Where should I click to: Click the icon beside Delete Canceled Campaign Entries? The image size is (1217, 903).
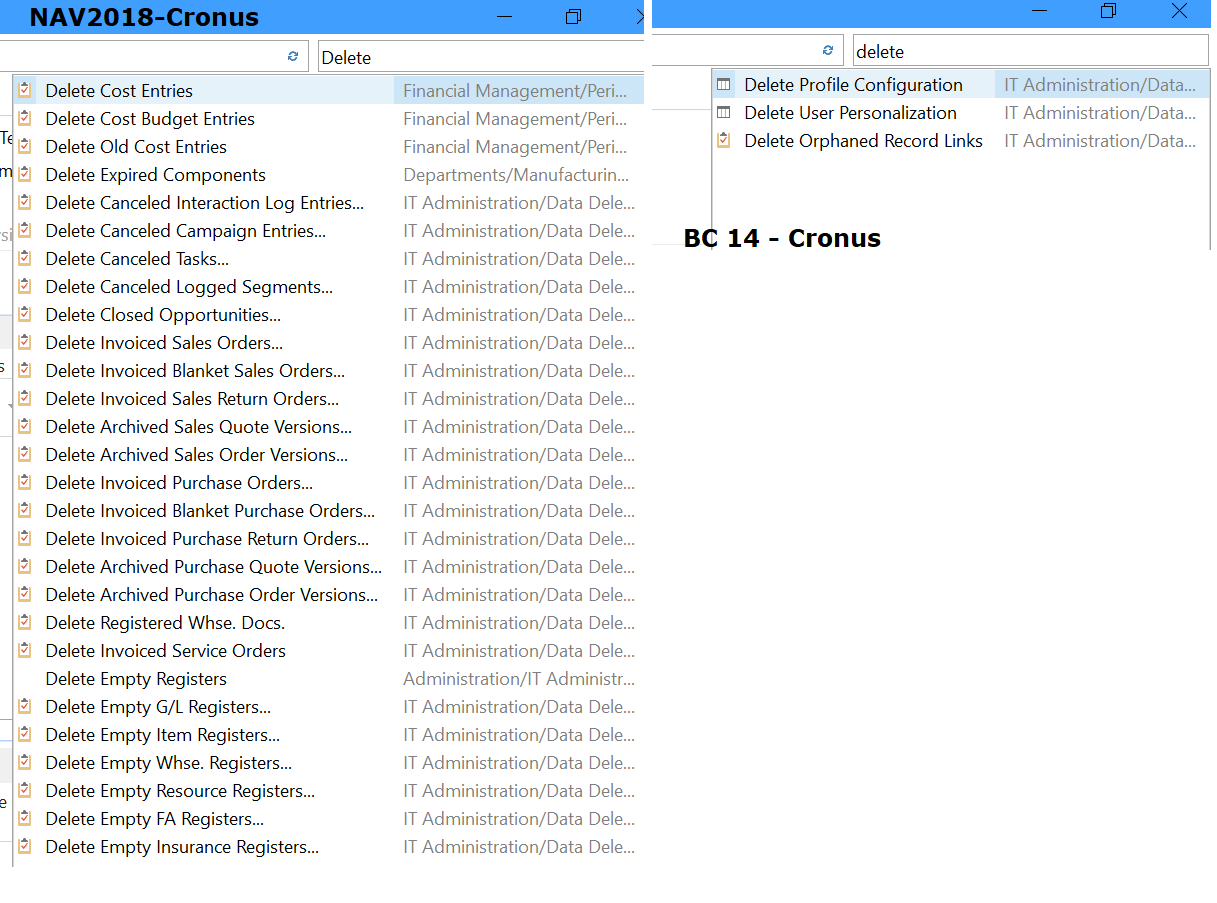[25, 230]
